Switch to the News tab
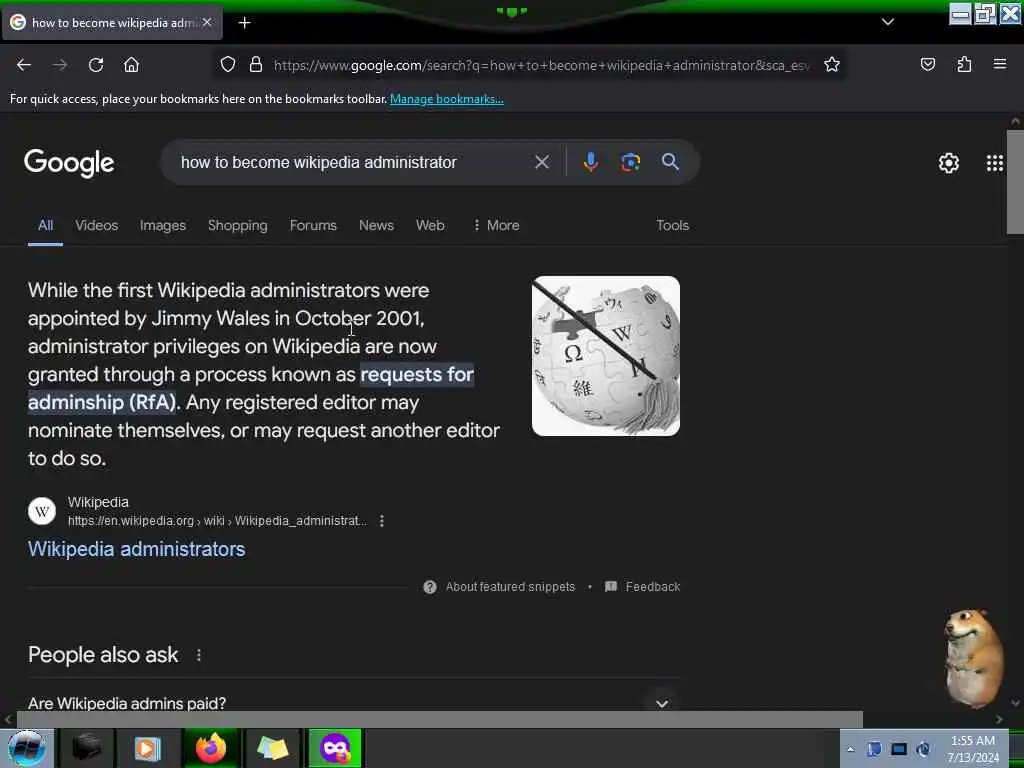This screenshot has height=768, width=1024. (376, 225)
